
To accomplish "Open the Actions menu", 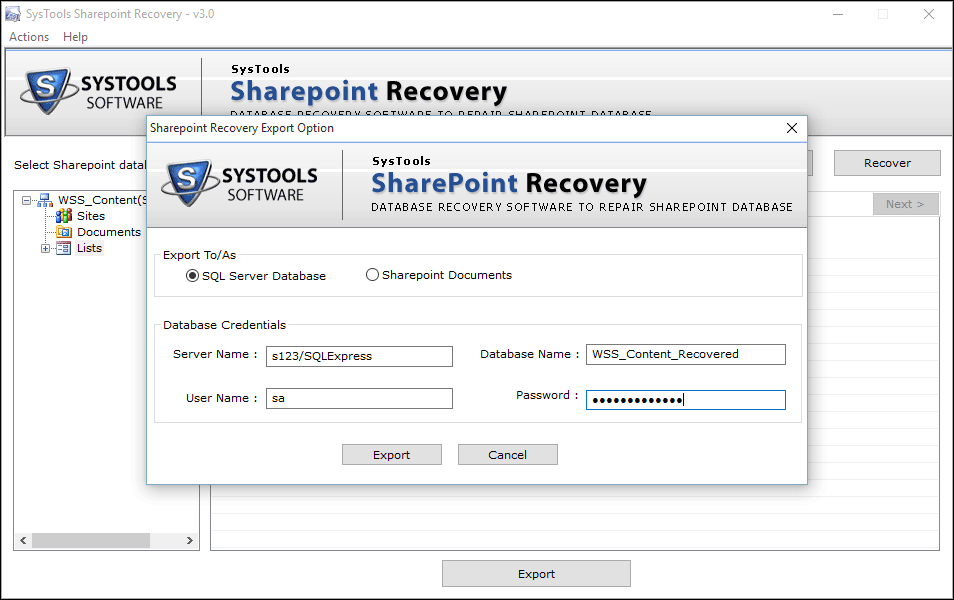I will pyautogui.click(x=29, y=37).
